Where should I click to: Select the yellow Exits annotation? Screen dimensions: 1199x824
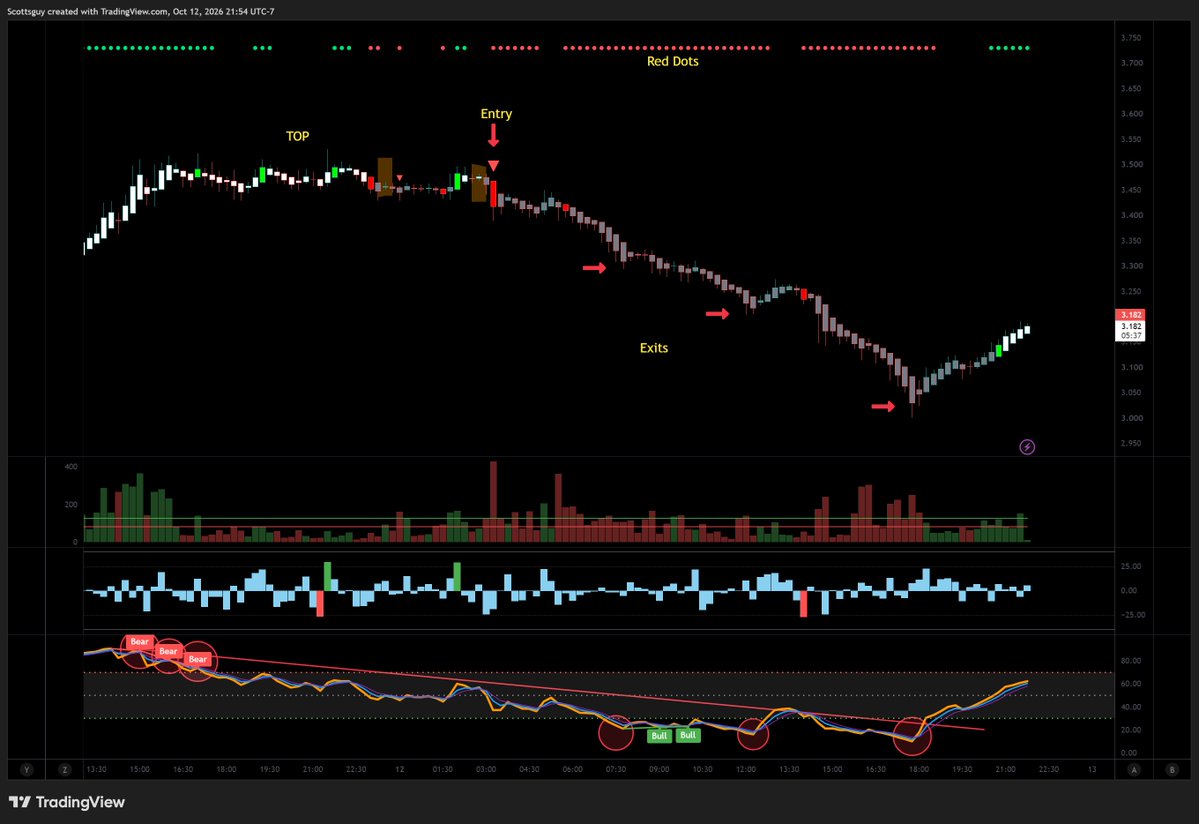pyautogui.click(x=654, y=348)
